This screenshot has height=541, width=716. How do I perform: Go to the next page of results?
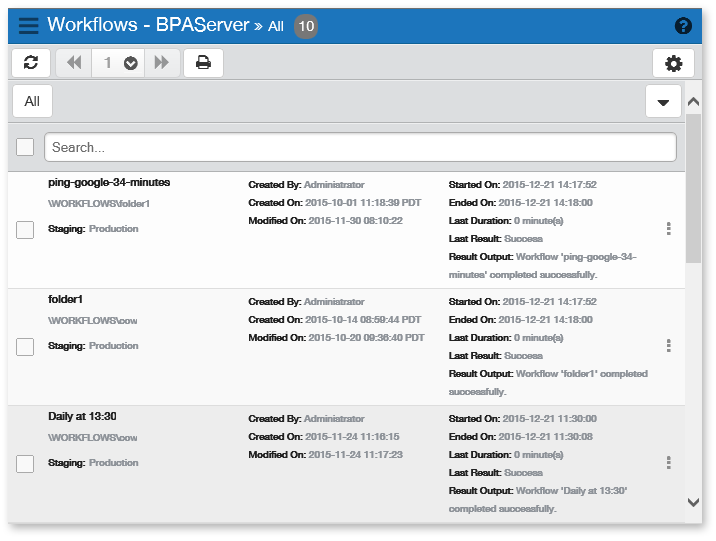(x=161, y=63)
